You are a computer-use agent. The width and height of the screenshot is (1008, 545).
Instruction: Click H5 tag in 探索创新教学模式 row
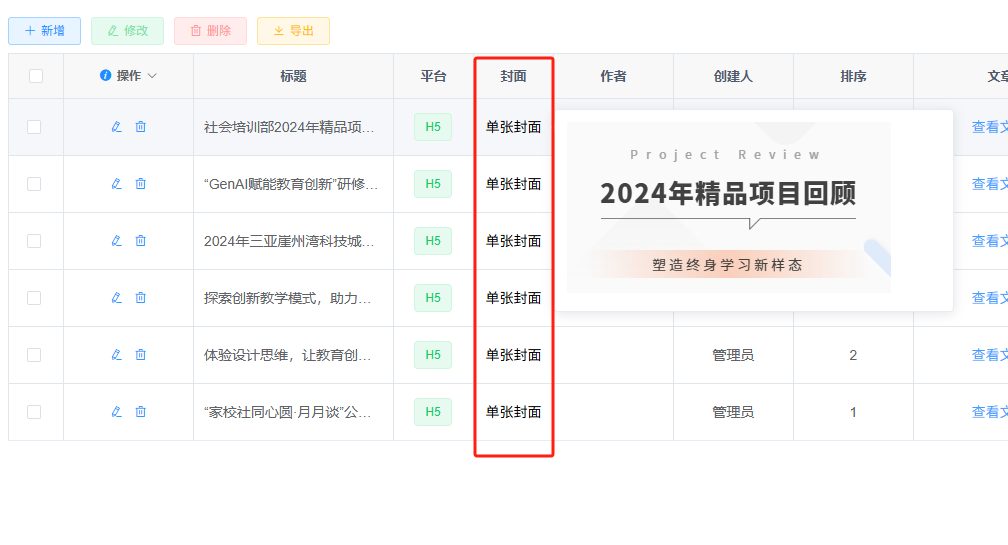click(433, 298)
